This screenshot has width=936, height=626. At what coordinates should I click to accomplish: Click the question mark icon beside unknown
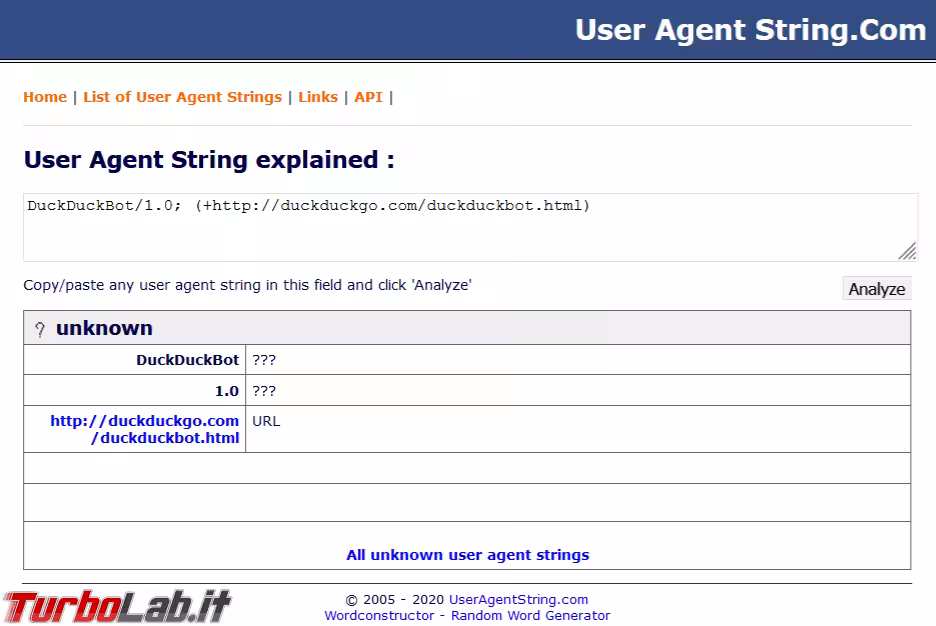(40, 329)
